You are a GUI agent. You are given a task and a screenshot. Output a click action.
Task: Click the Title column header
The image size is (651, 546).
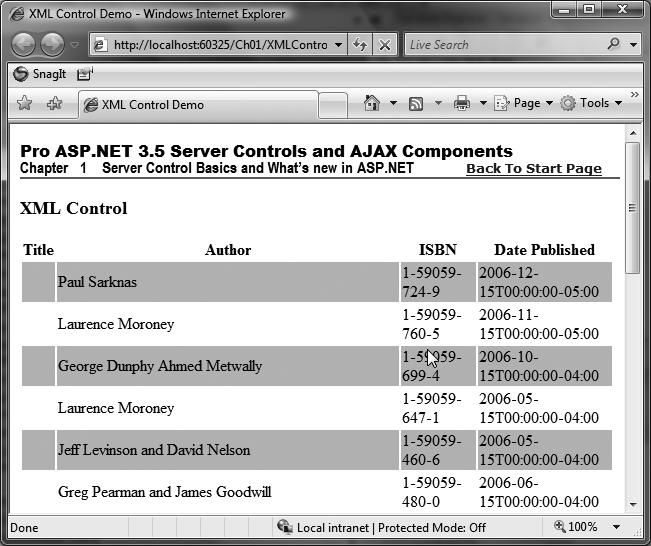coord(38,250)
